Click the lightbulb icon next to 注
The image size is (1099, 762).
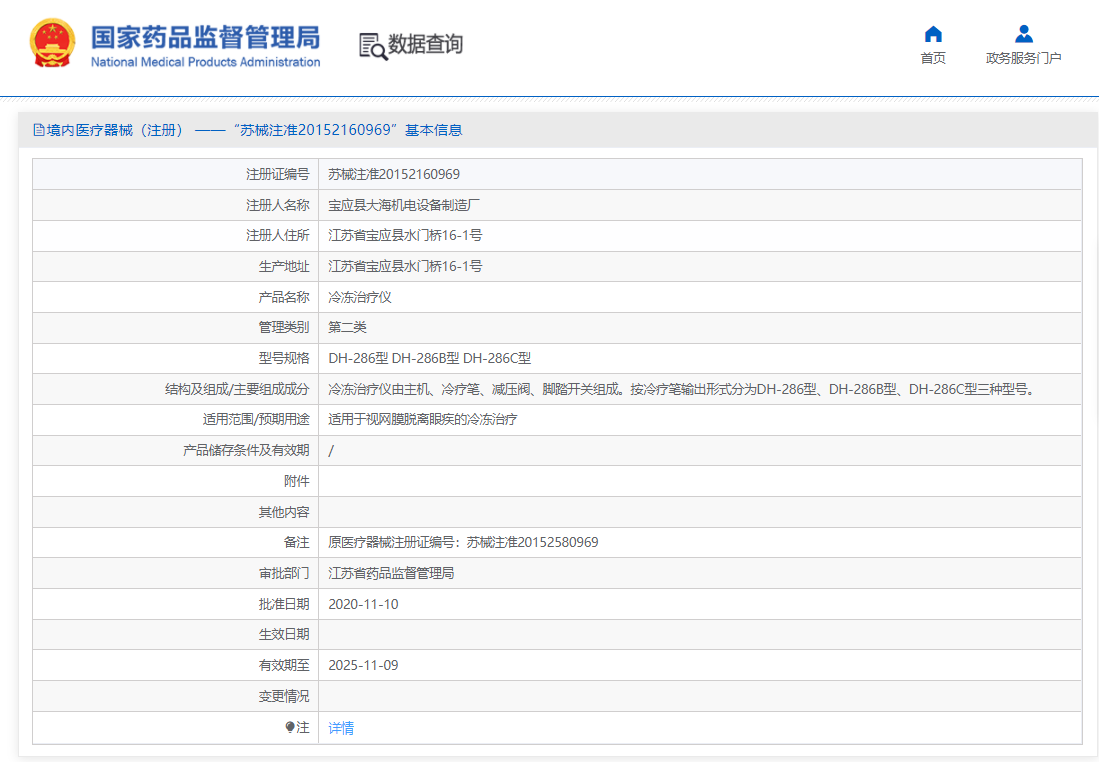289,727
